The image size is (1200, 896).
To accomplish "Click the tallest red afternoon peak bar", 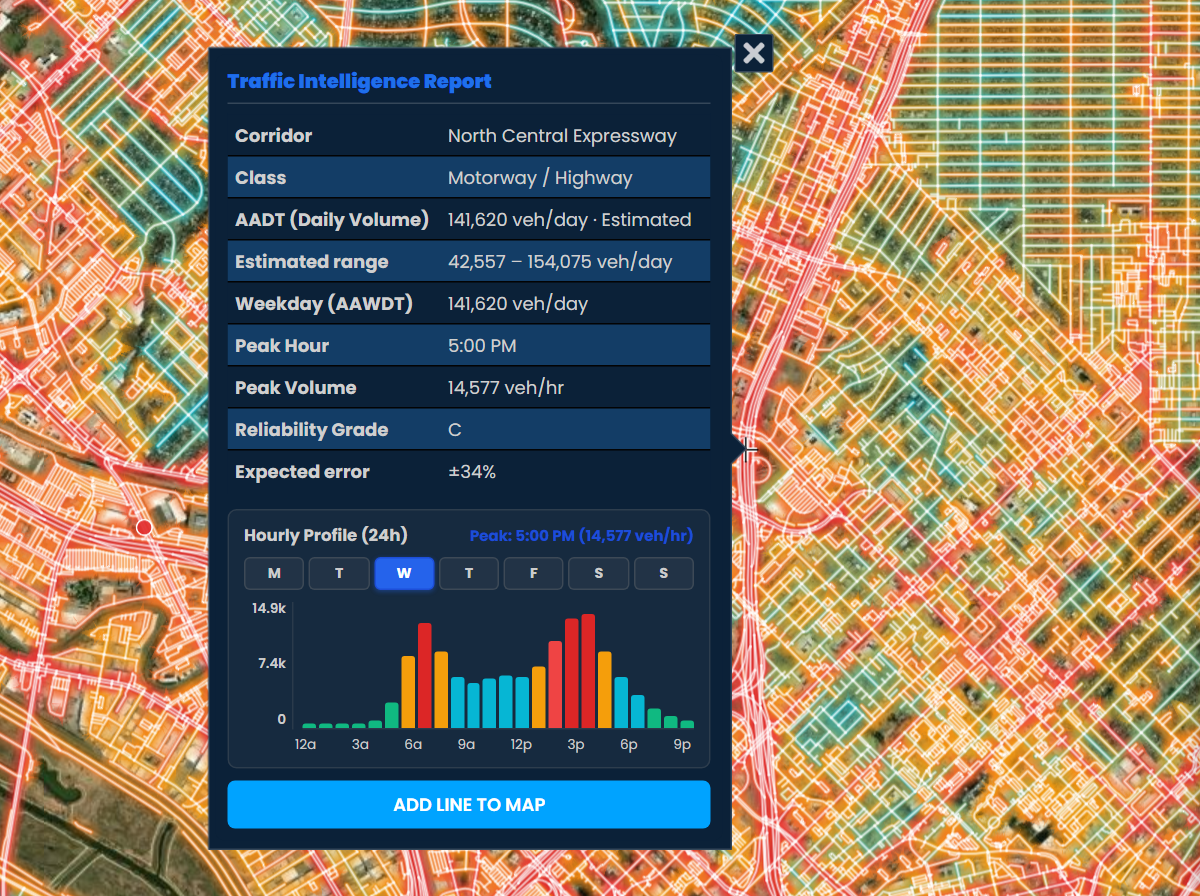I will pyautogui.click(x=588, y=671).
